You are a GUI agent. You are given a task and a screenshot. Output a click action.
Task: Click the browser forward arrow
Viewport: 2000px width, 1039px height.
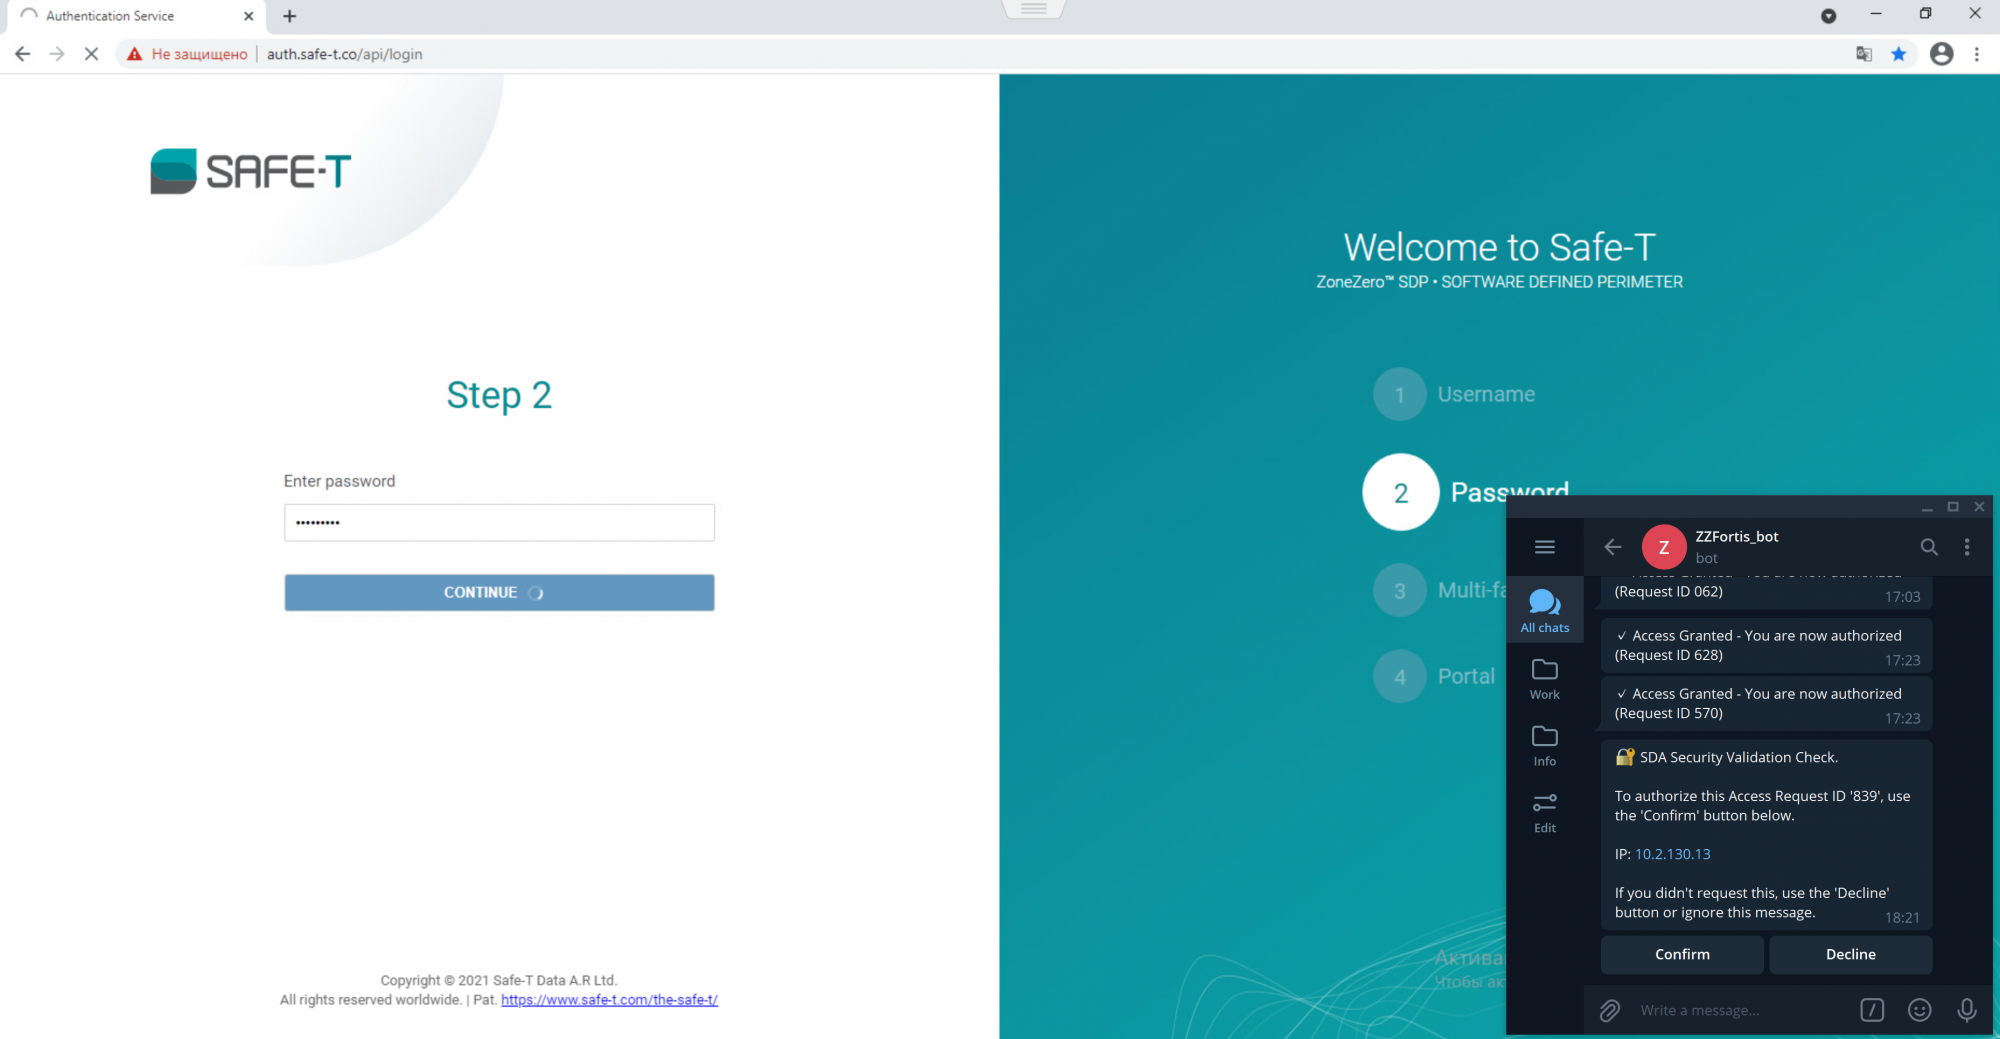click(57, 54)
